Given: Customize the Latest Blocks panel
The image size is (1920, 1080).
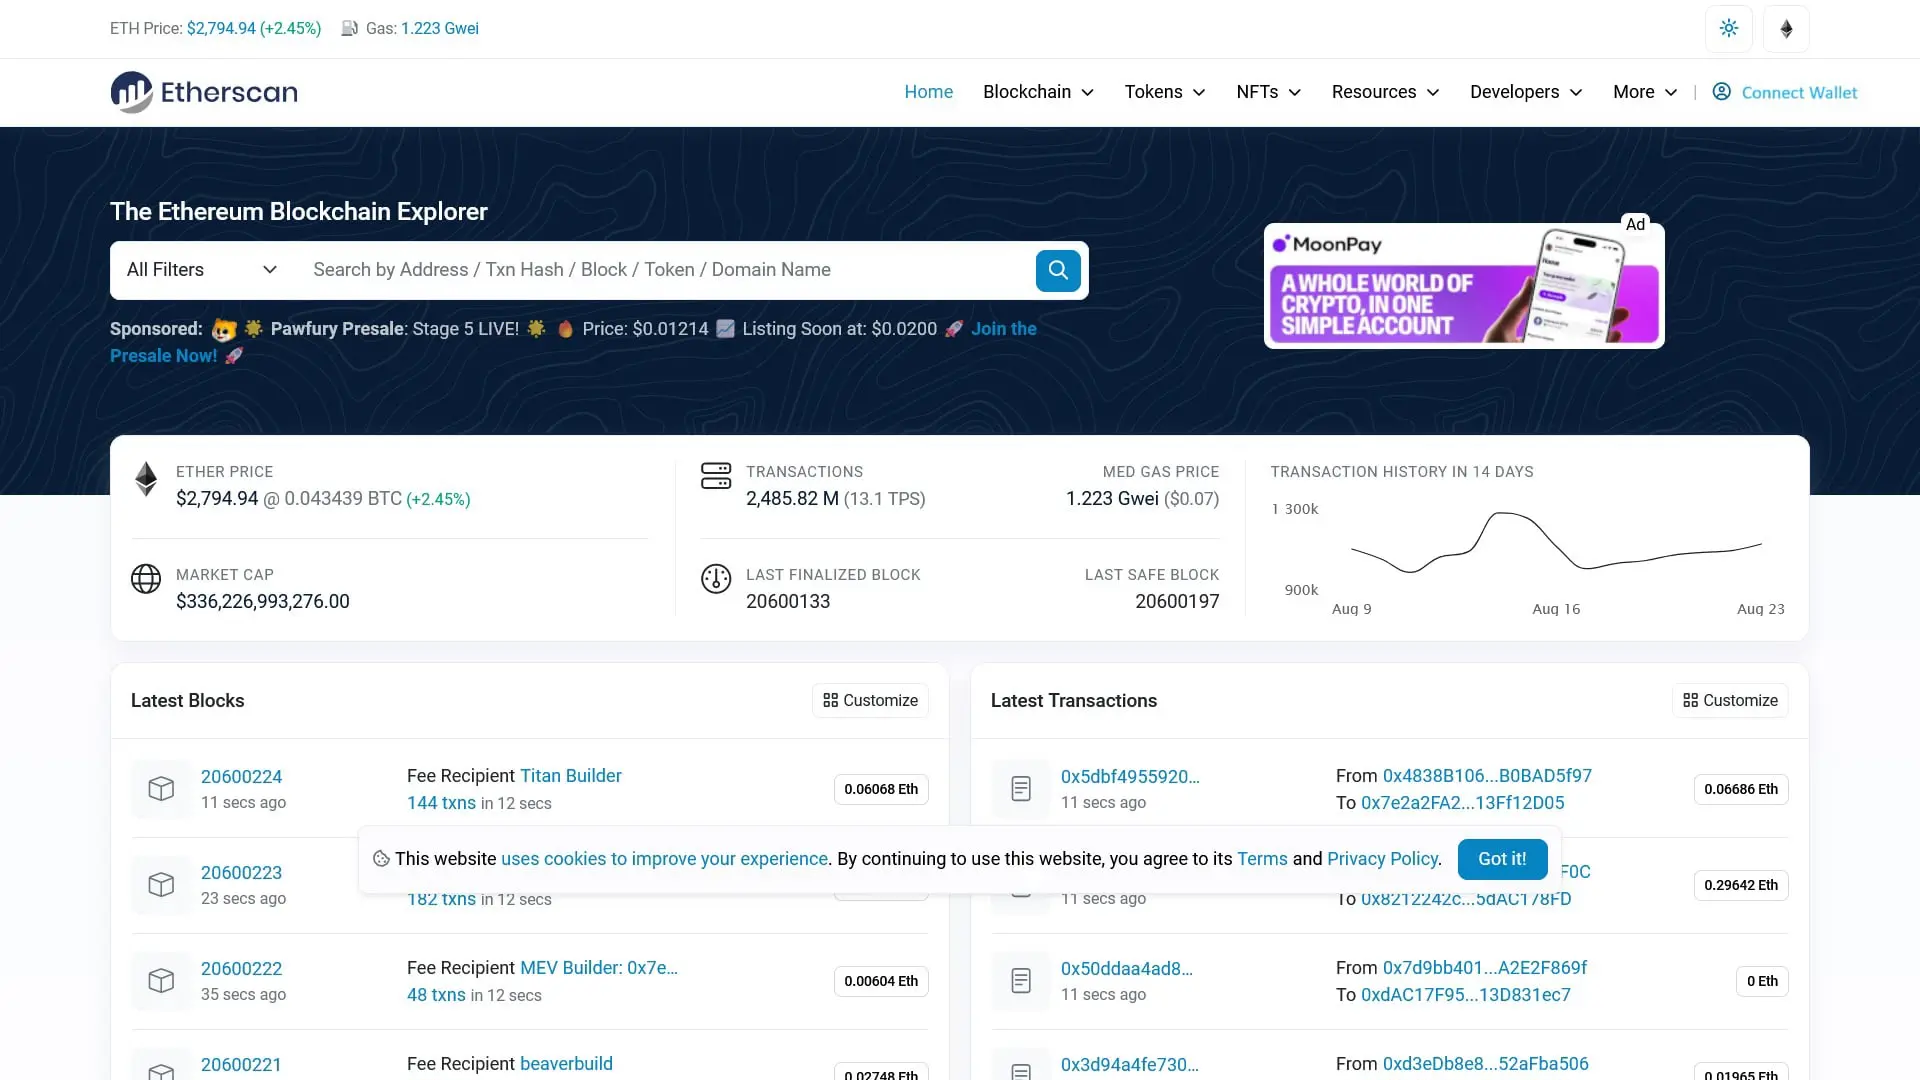Looking at the screenshot, I should point(870,701).
